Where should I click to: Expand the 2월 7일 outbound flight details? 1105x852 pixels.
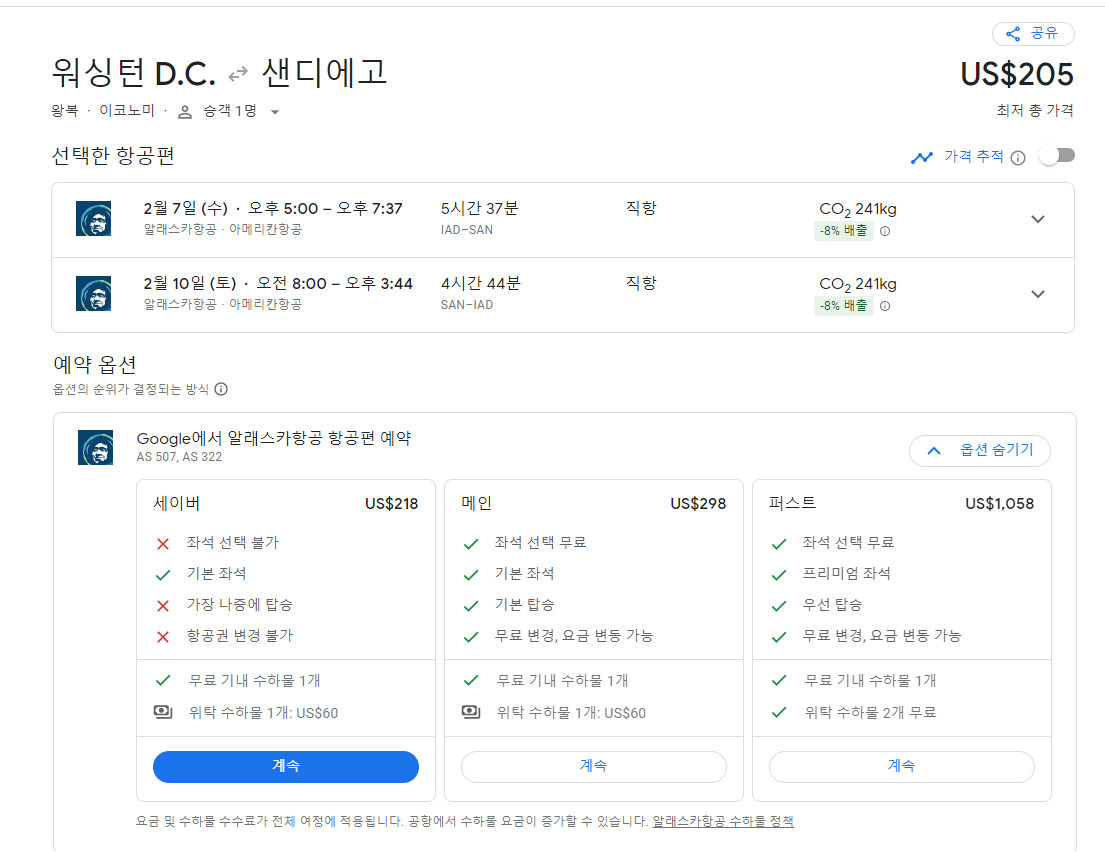[x=1037, y=219]
